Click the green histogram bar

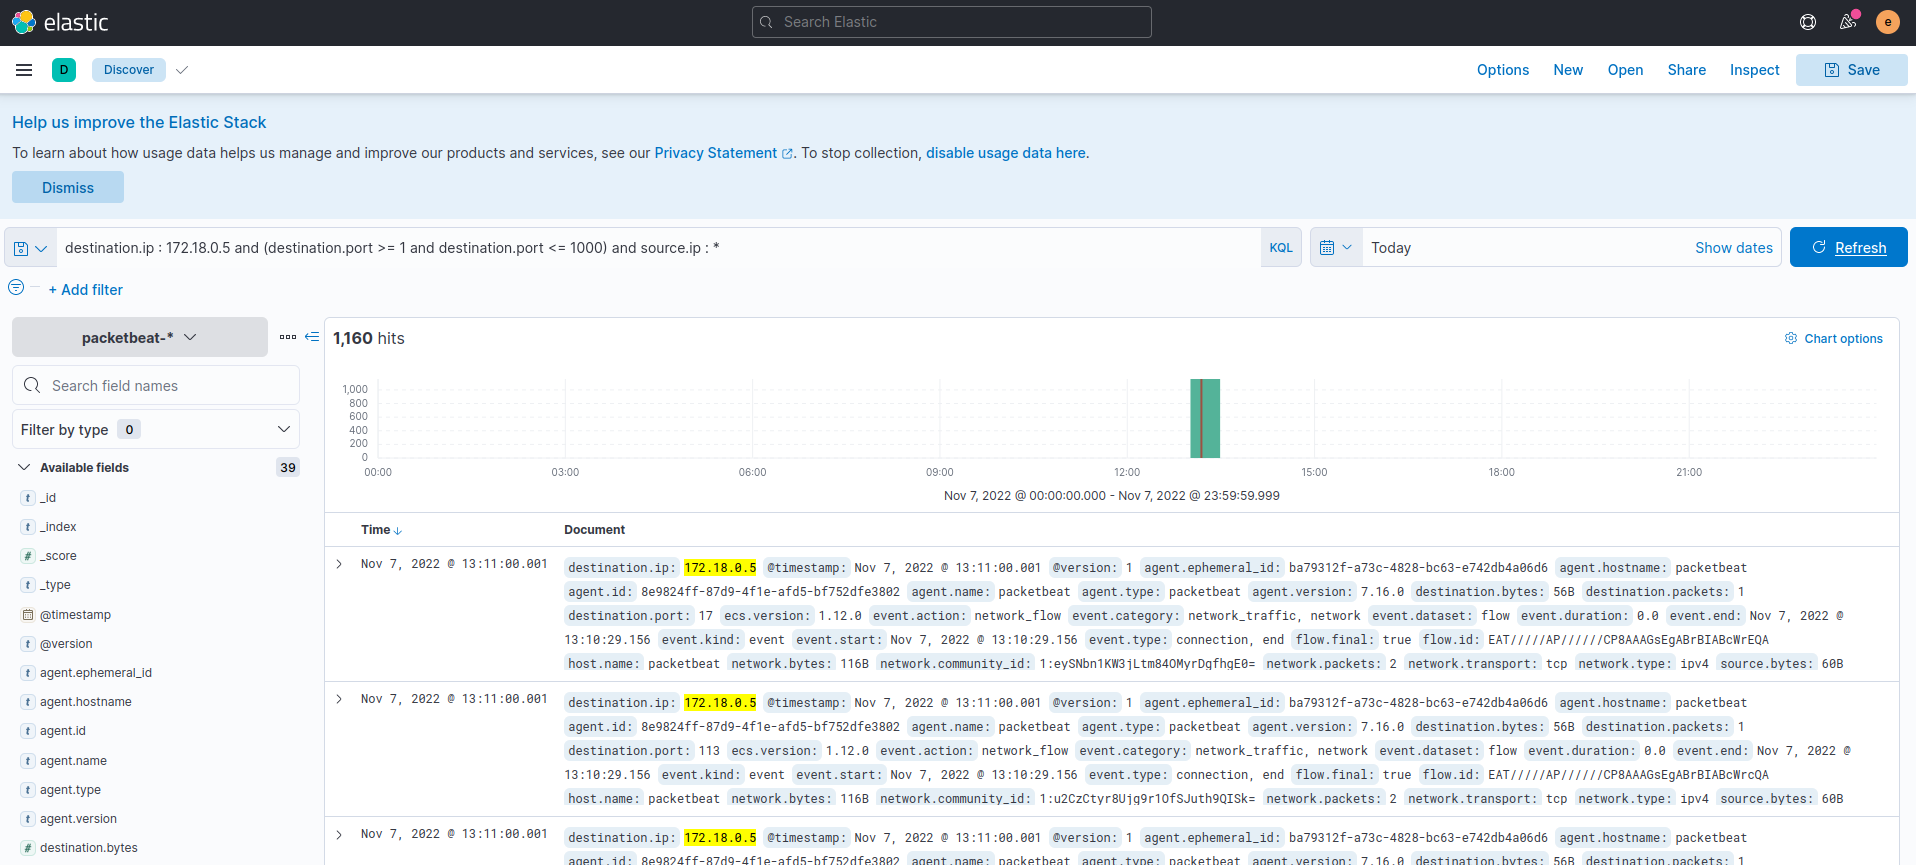1205,418
